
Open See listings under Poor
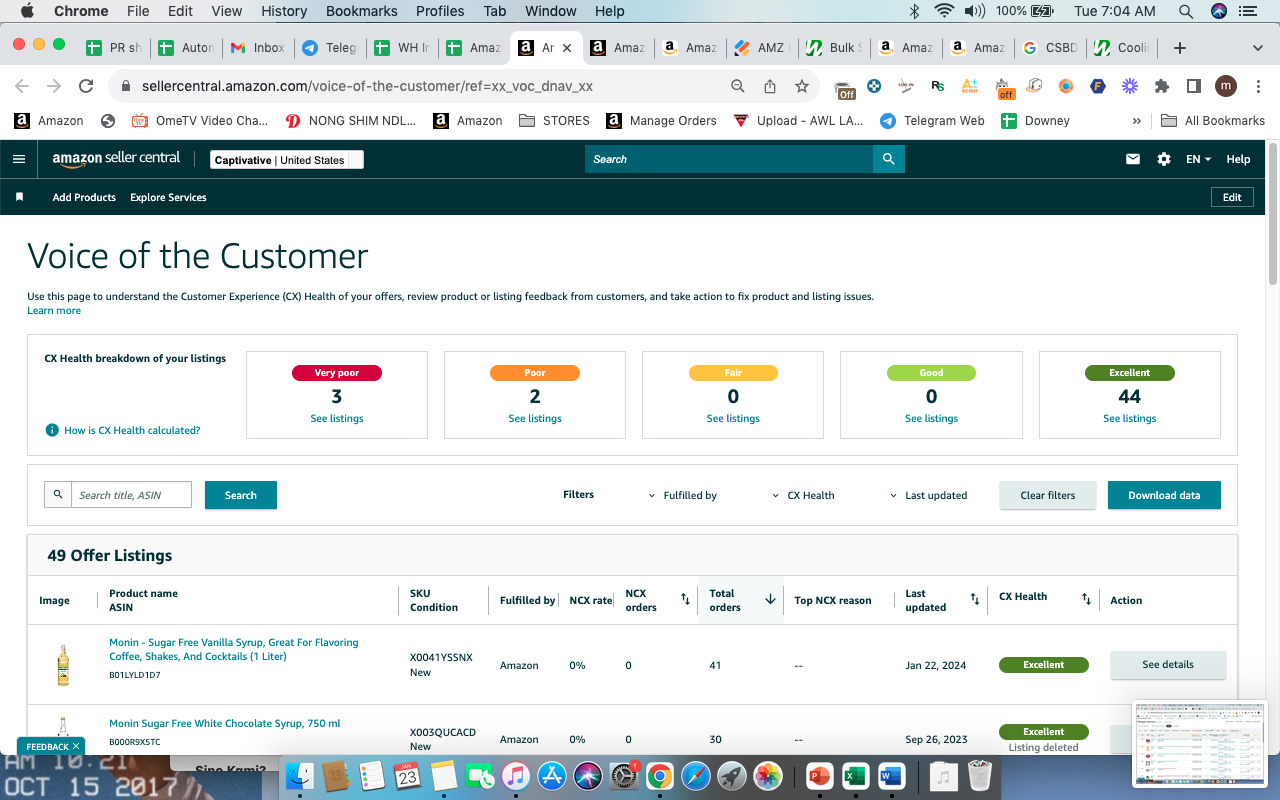(535, 419)
